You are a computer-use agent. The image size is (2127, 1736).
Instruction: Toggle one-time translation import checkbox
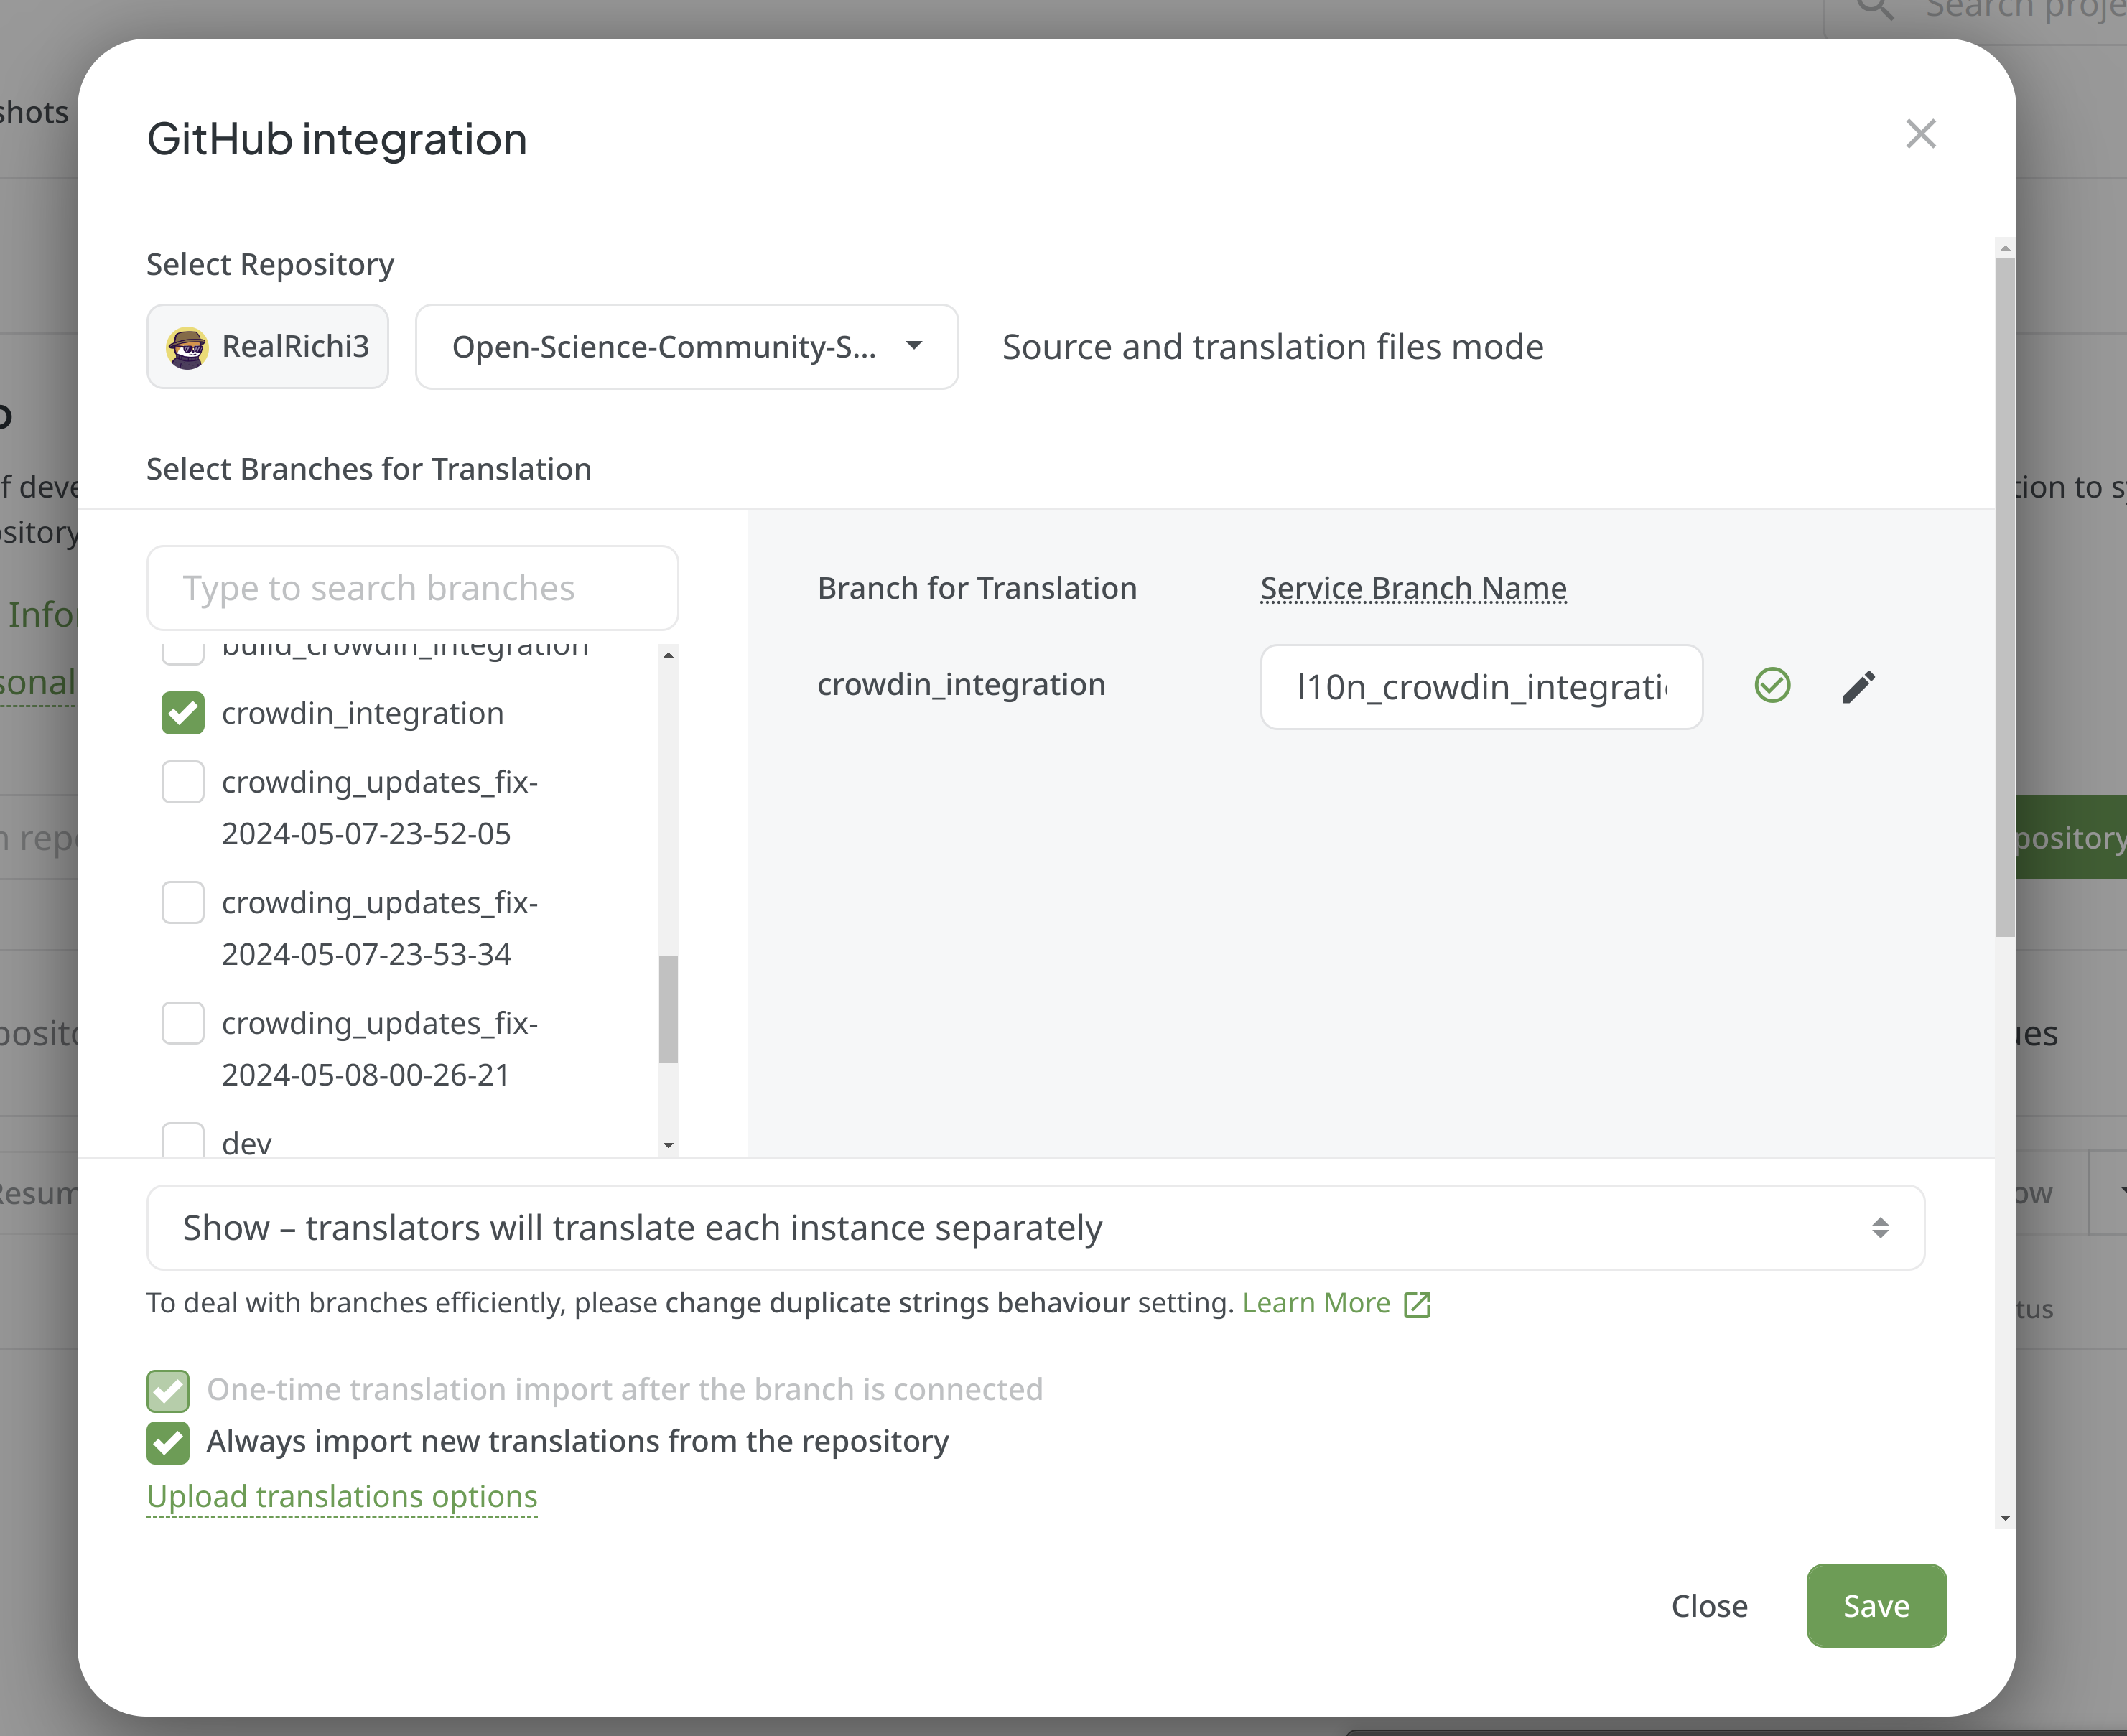pyautogui.click(x=168, y=1390)
